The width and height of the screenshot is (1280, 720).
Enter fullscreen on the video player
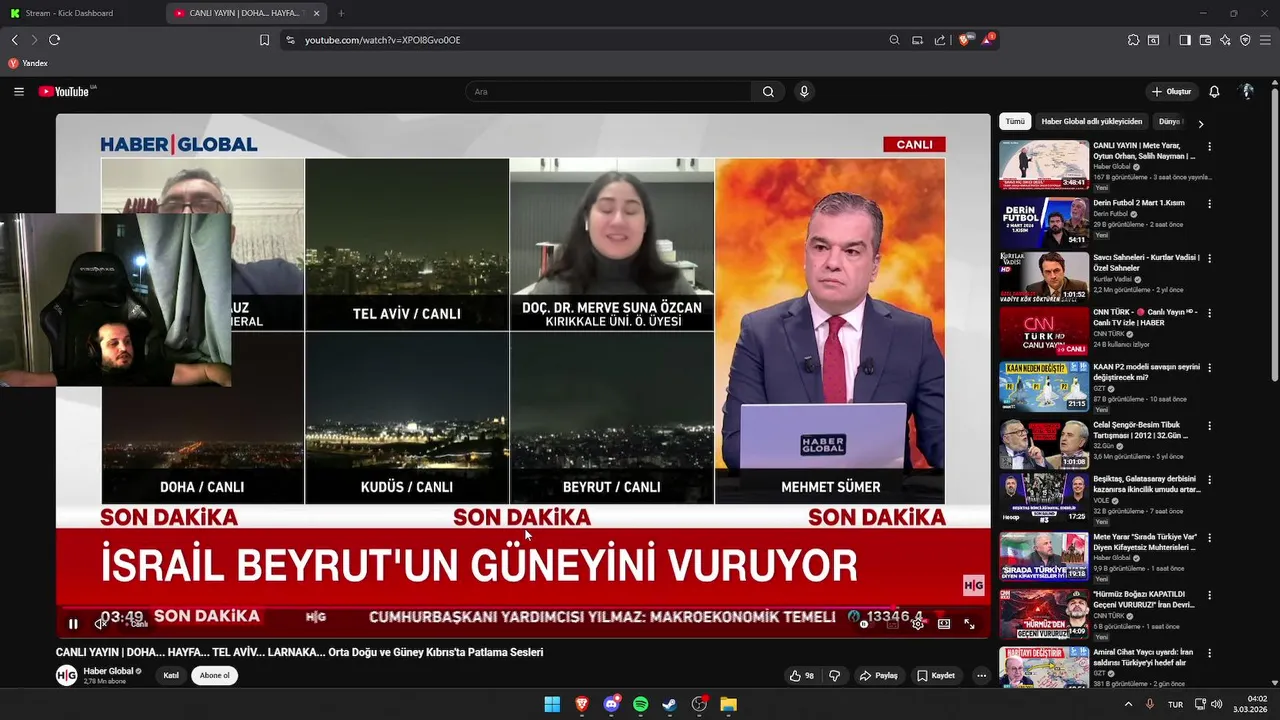click(969, 624)
